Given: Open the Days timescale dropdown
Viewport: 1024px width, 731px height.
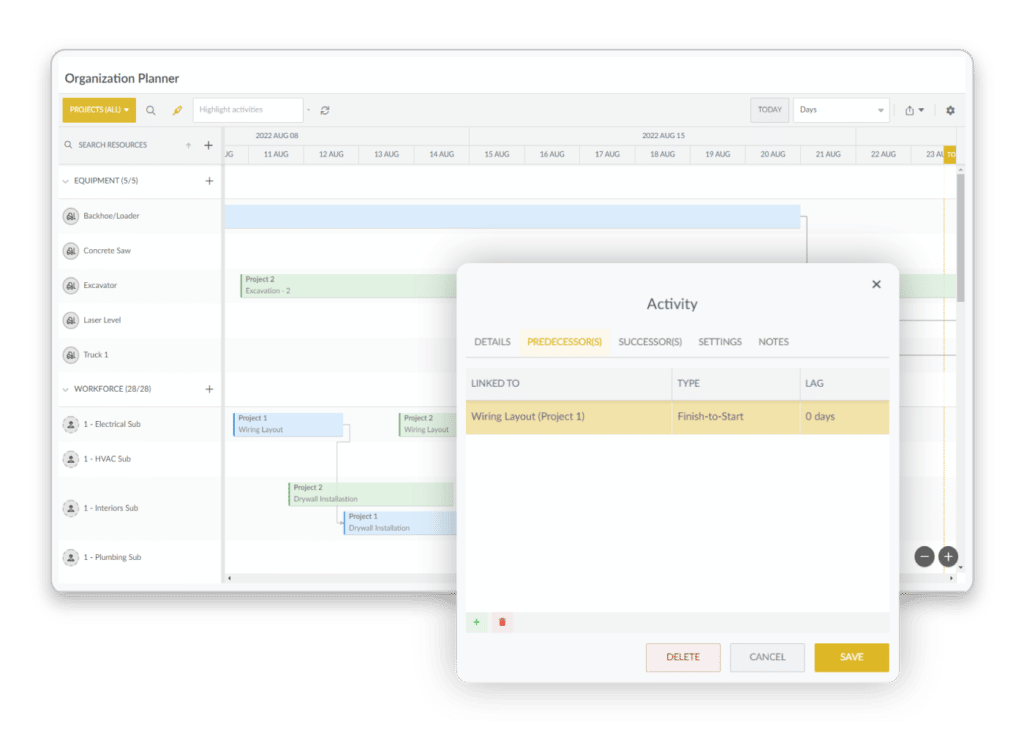Looking at the screenshot, I should click(x=840, y=110).
